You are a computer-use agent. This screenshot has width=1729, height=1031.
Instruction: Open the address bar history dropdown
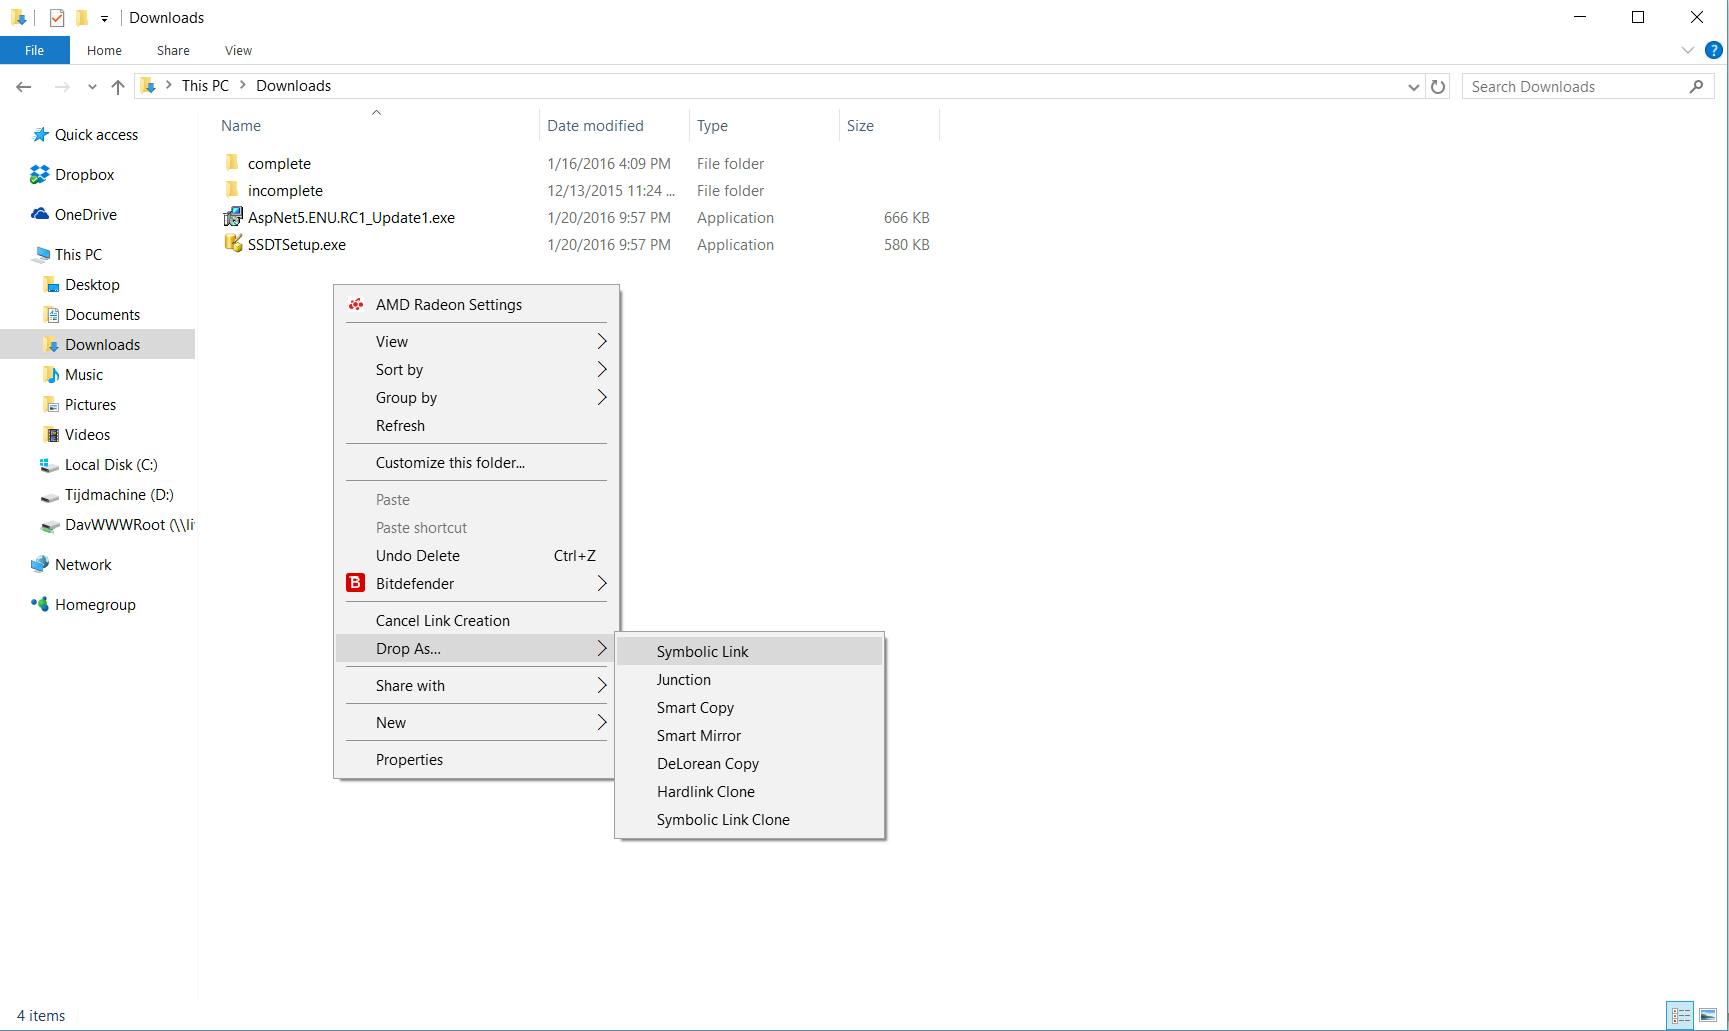(x=1413, y=87)
